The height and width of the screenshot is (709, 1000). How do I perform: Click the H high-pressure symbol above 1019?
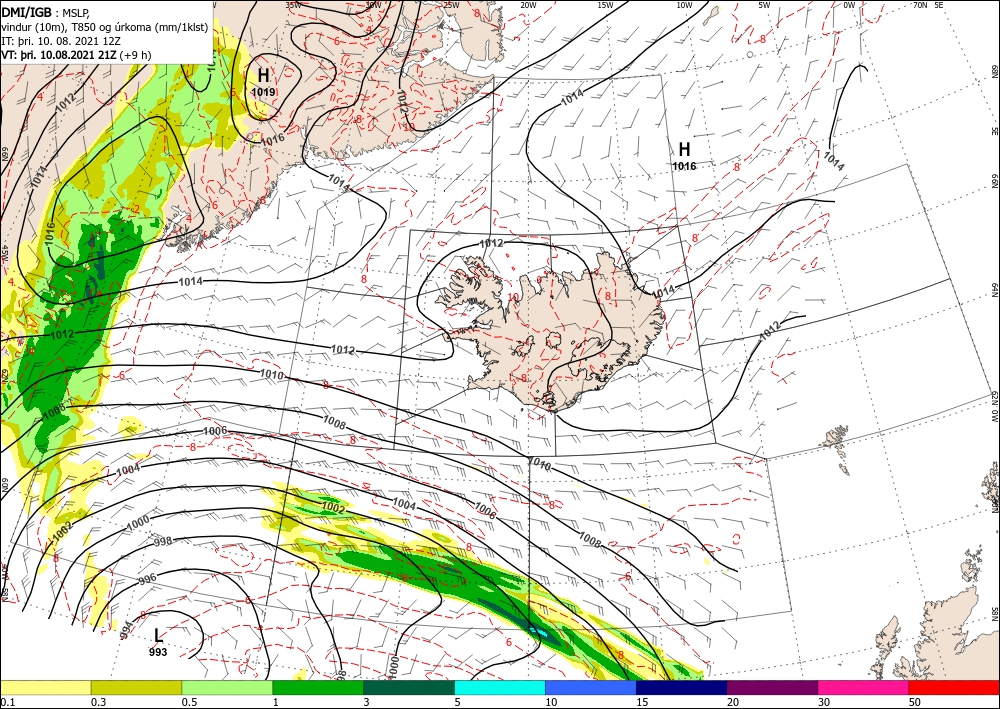[x=263, y=75]
